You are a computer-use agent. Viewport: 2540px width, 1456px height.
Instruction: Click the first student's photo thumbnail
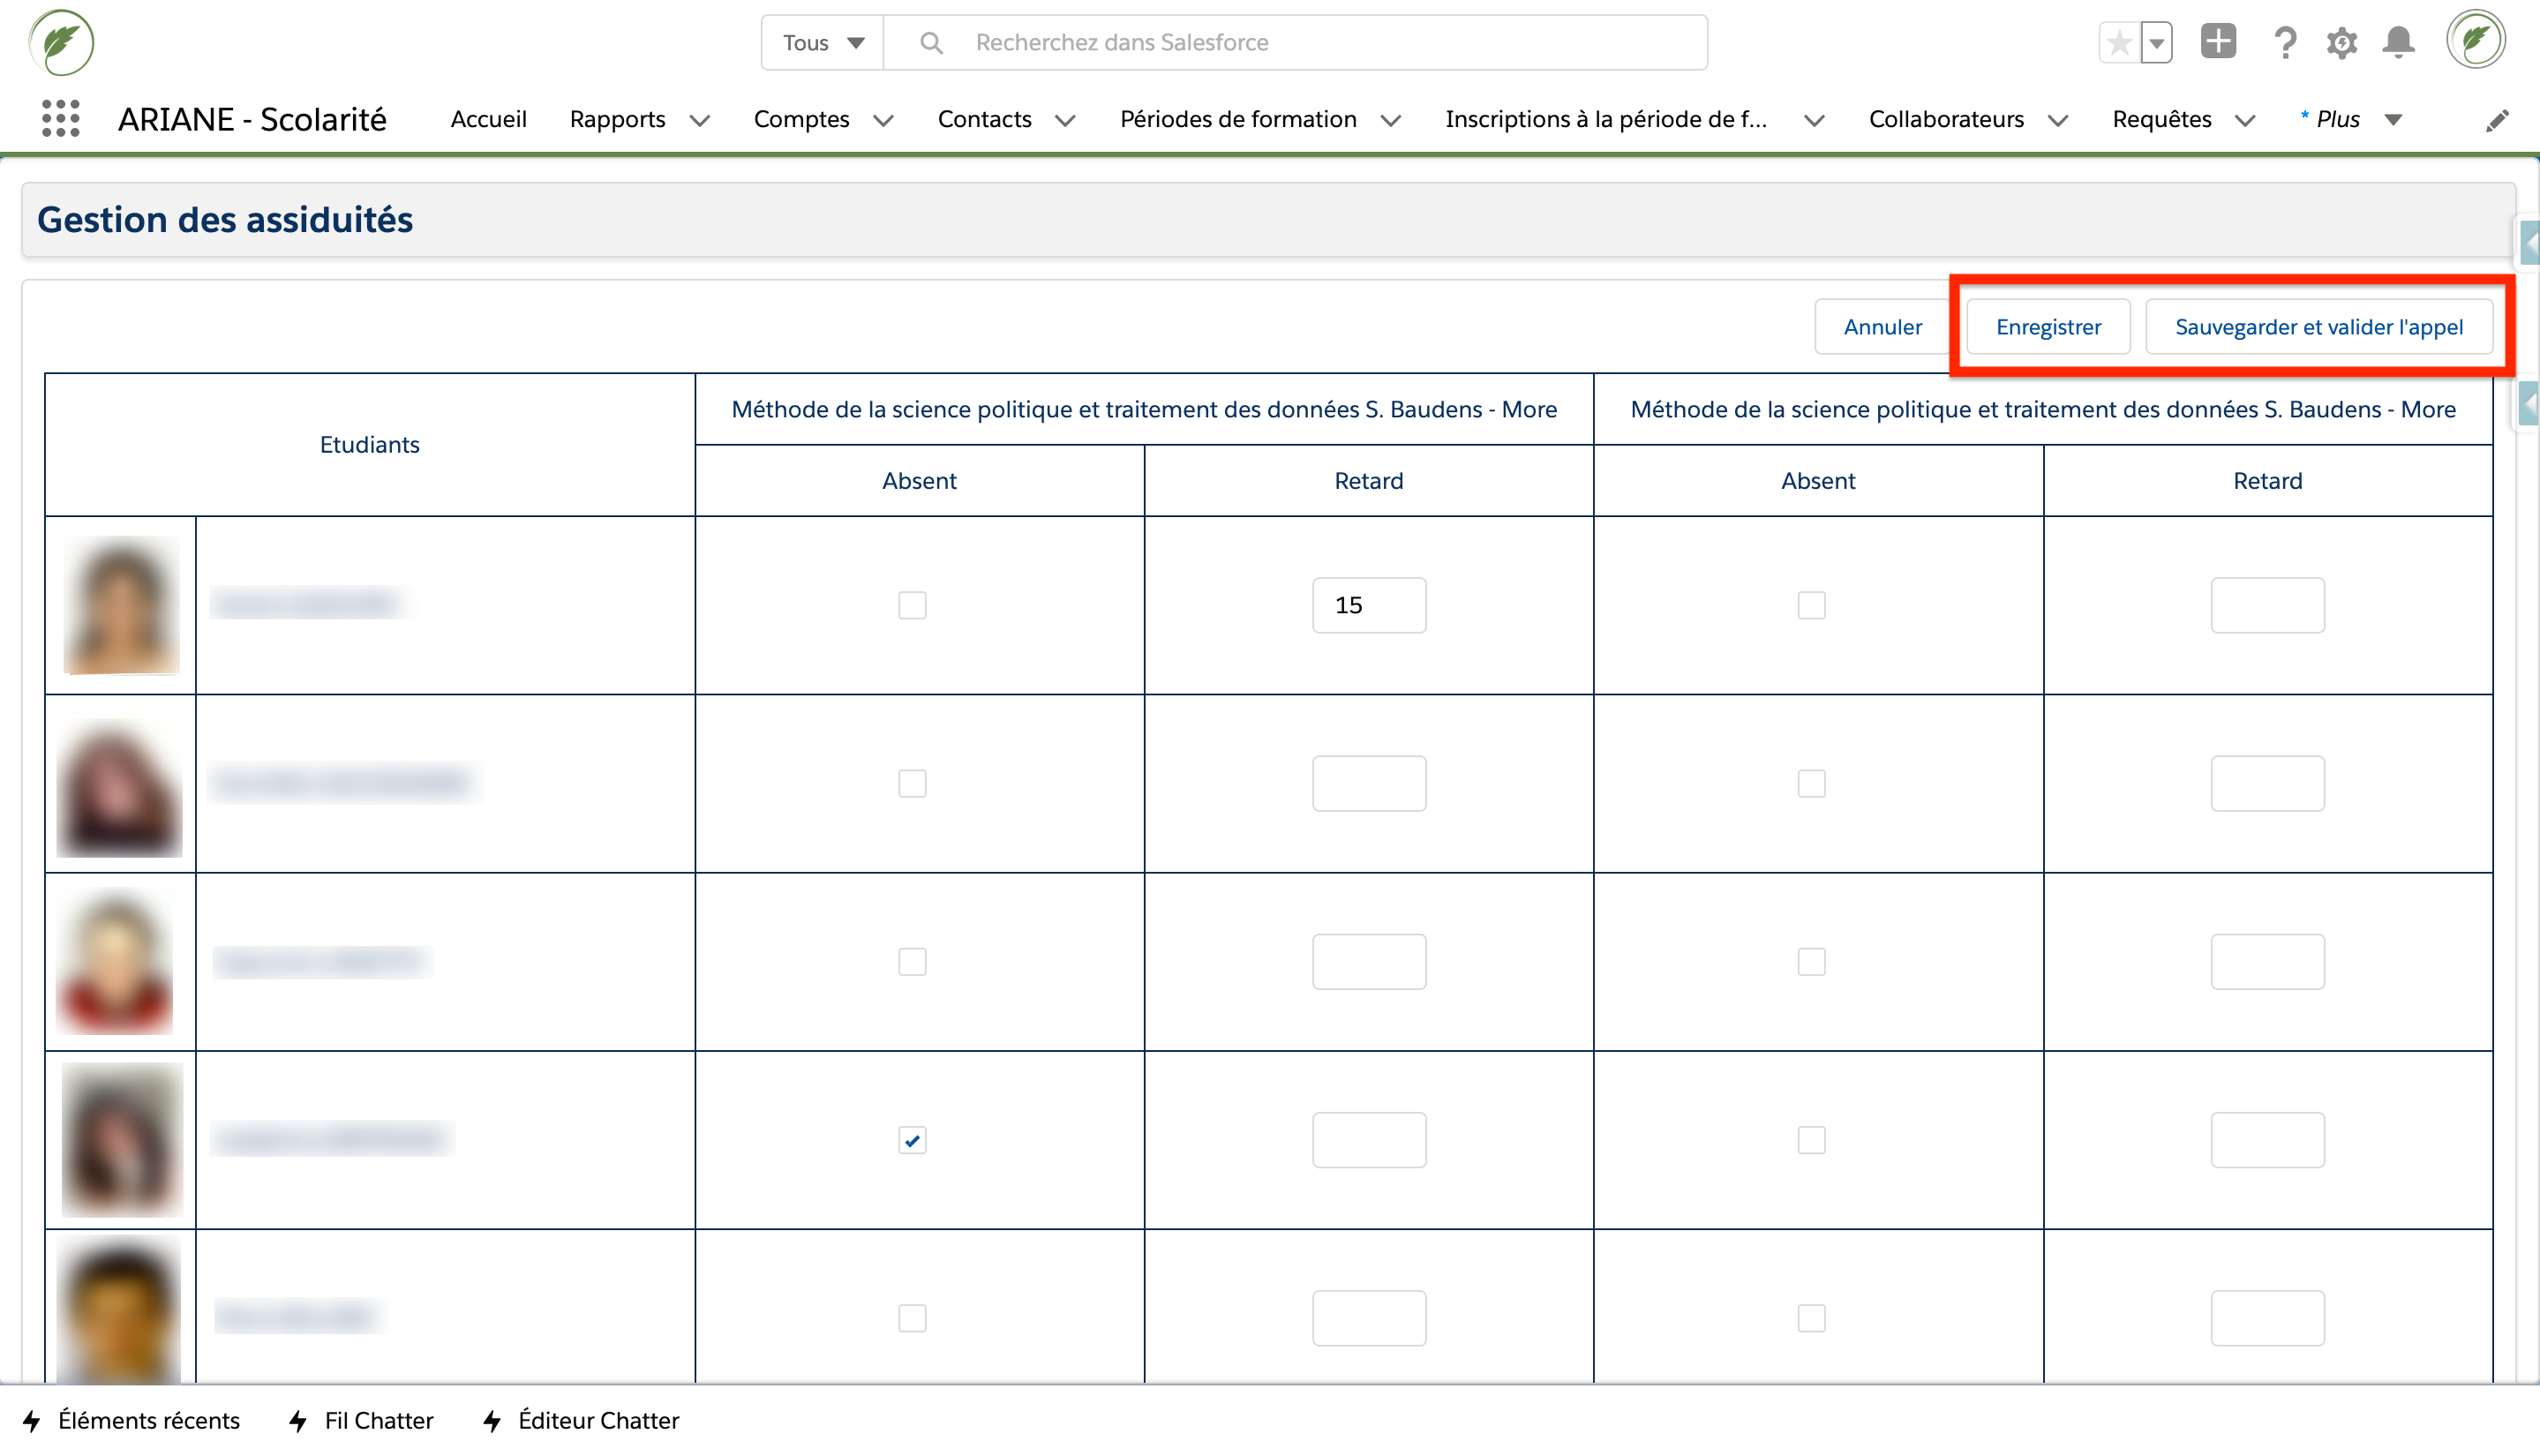point(121,605)
